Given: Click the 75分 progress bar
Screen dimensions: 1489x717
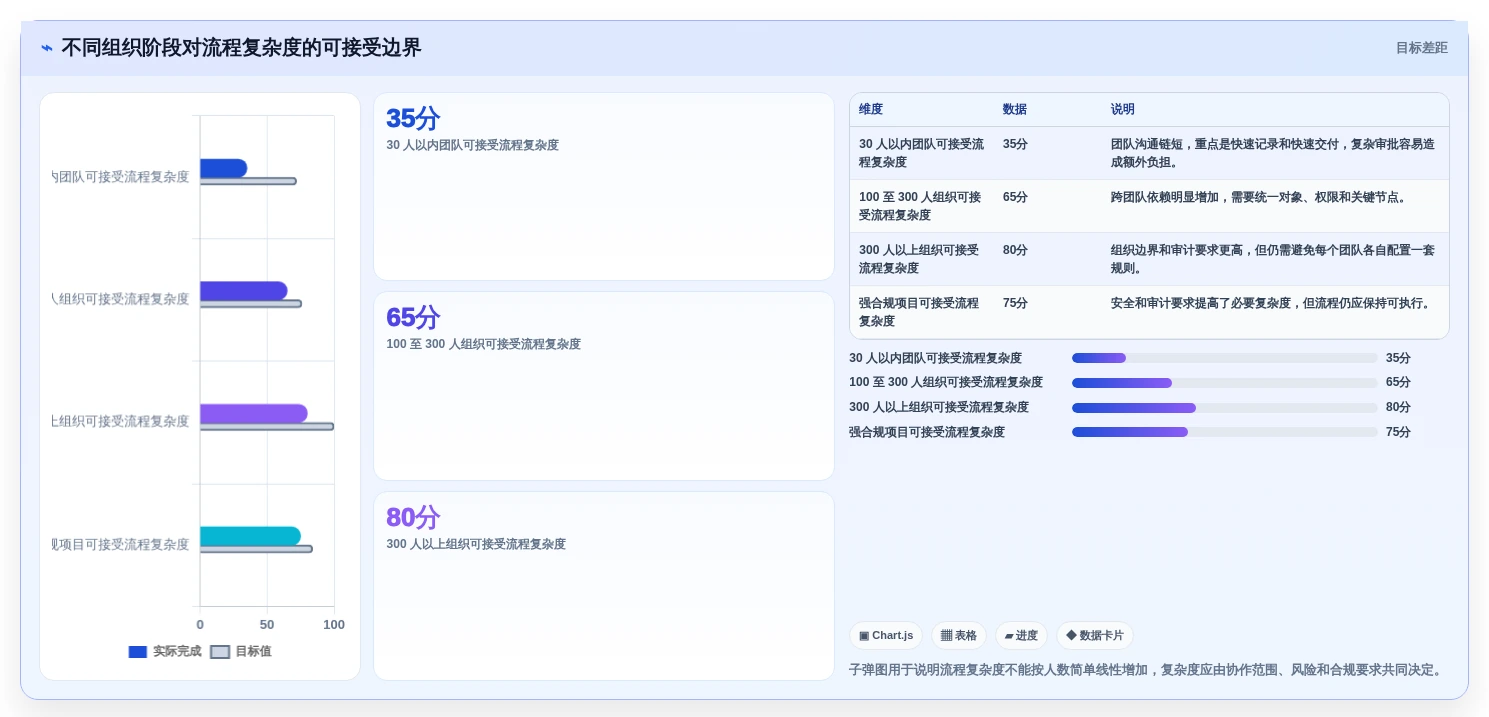Looking at the screenshot, I should pos(1225,432).
